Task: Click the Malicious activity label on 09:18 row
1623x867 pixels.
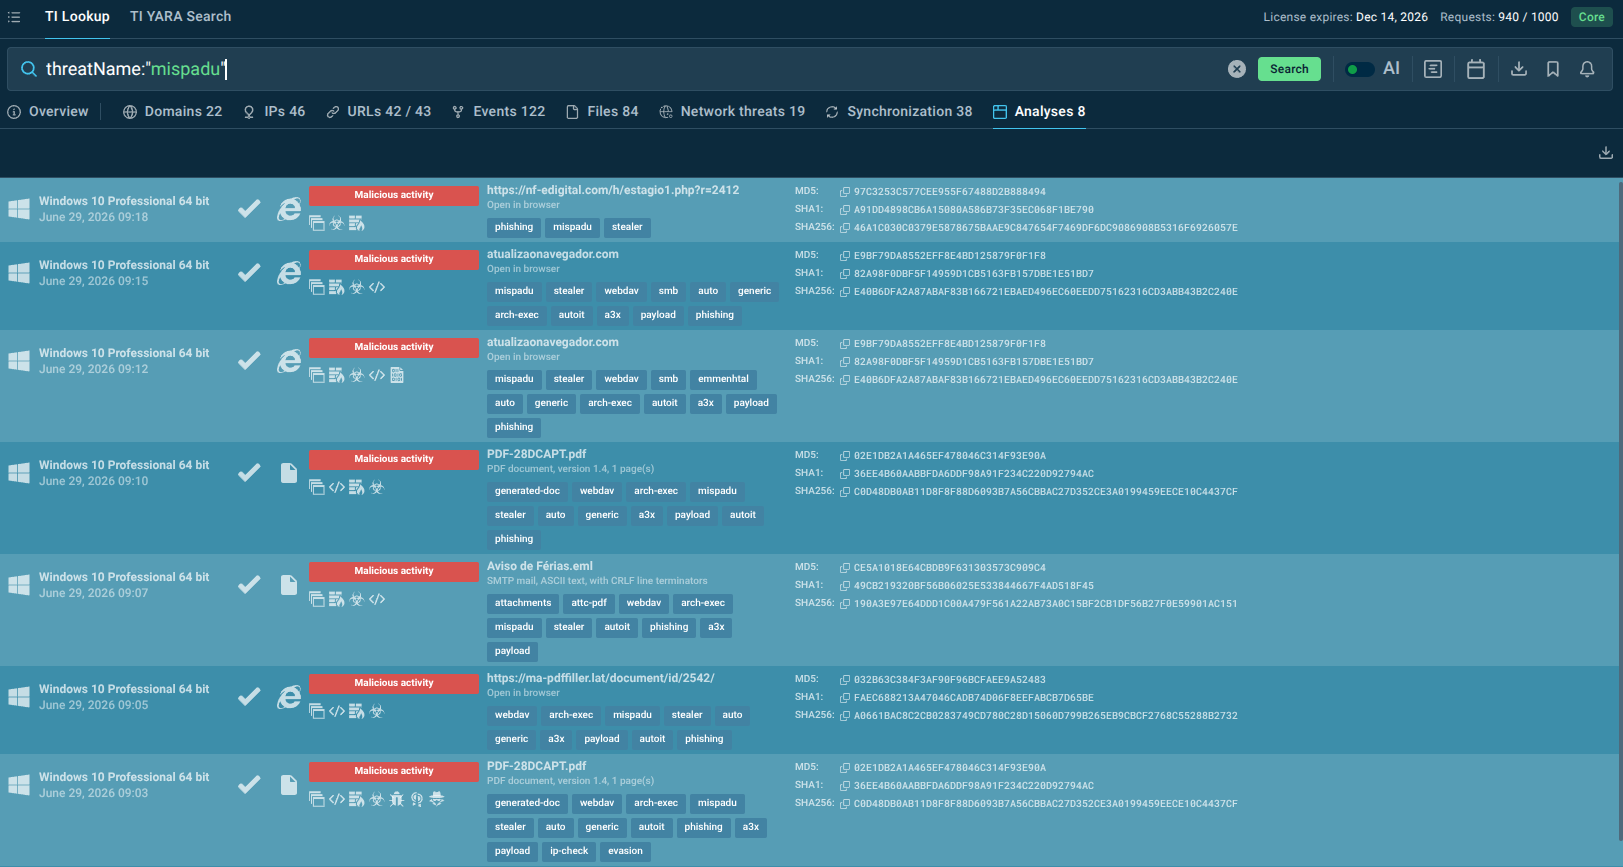Action: [x=394, y=195]
